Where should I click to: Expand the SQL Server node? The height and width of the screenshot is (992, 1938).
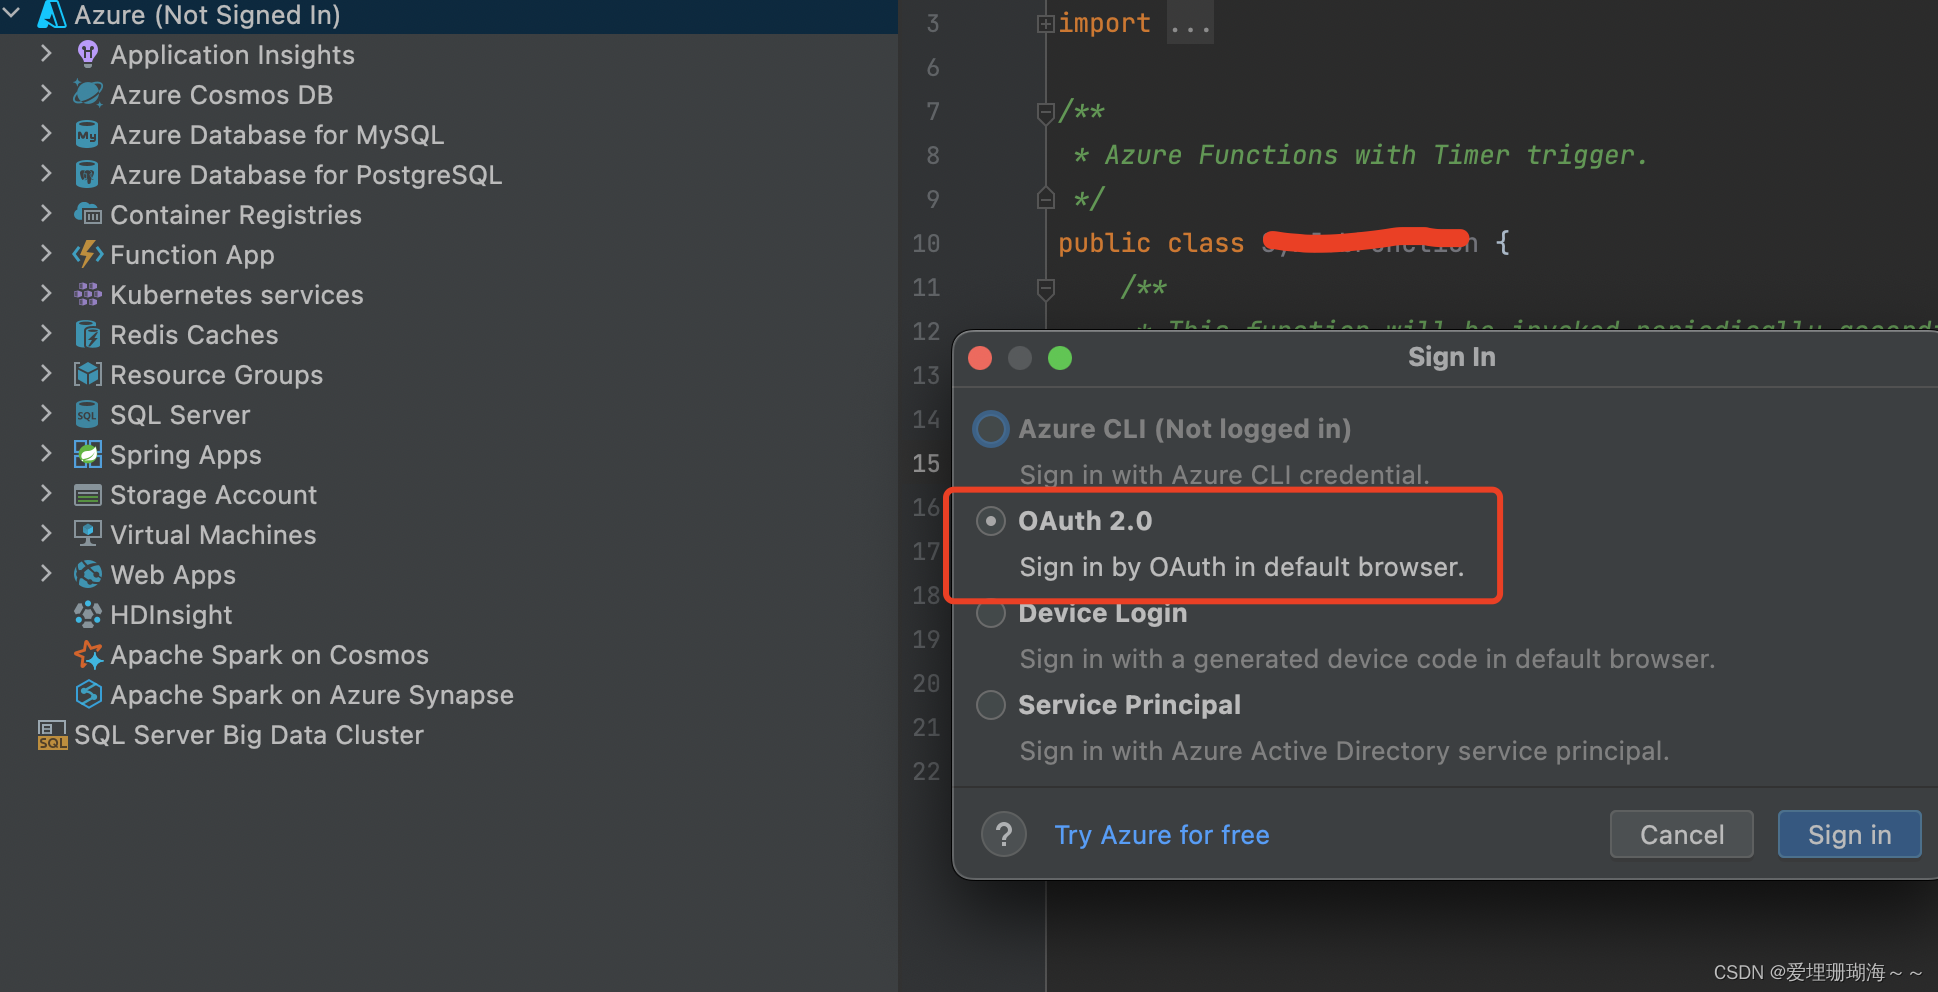(x=46, y=413)
